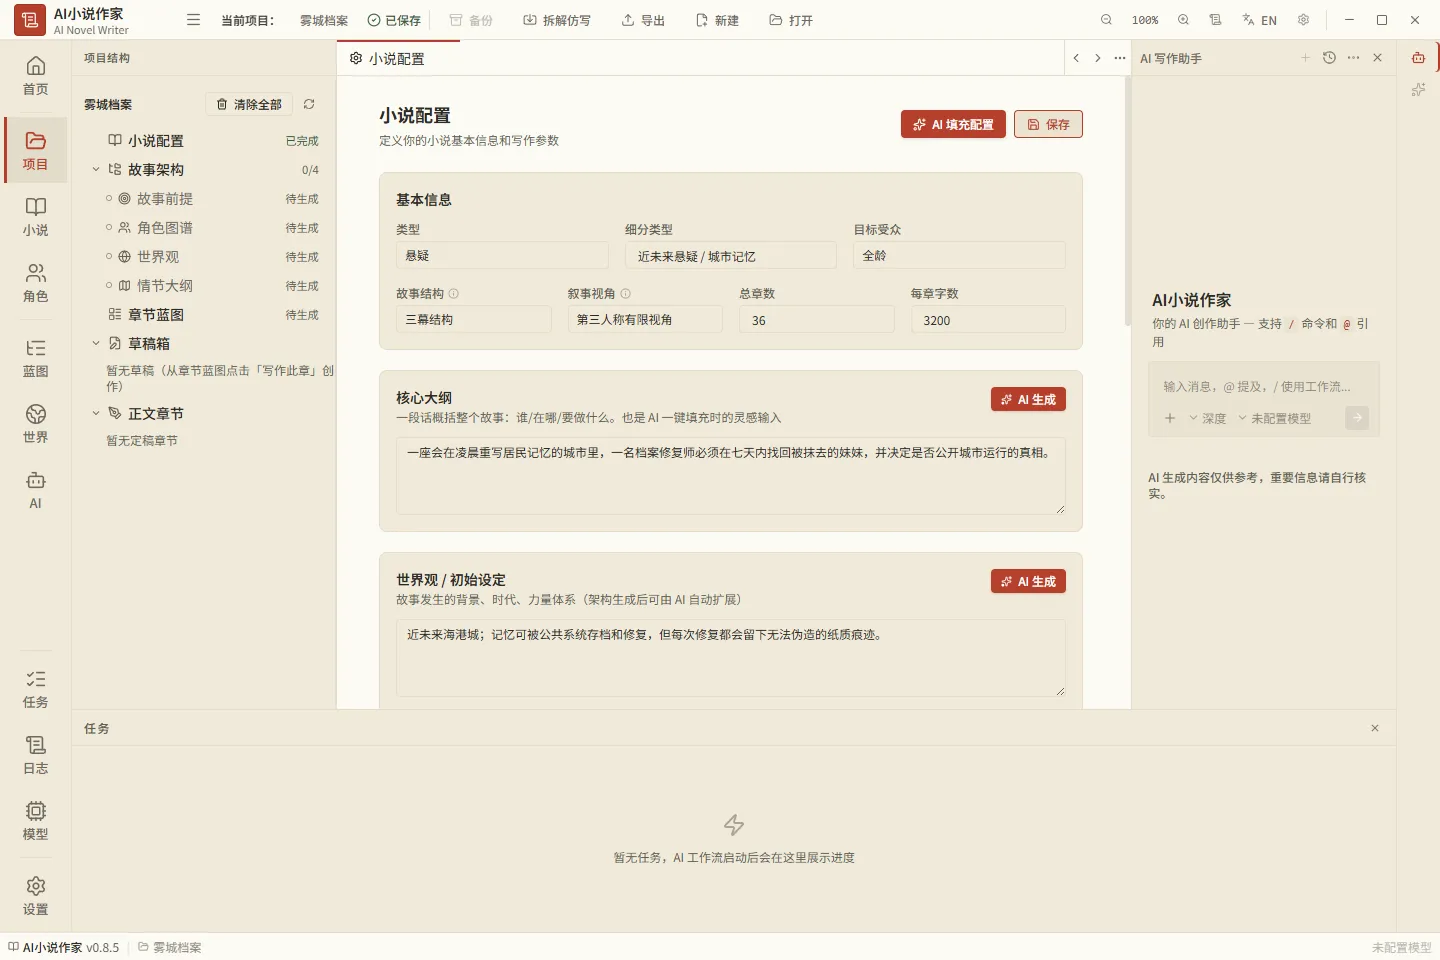Start a new chat with the plus icon
This screenshot has width=1440, height=960.
1305,58
